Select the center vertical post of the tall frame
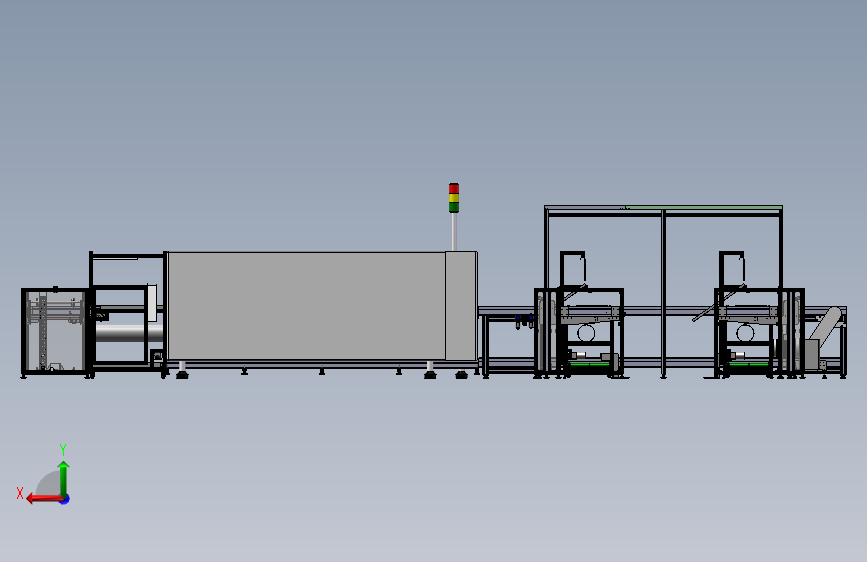The width and height of the screenshot is (867, 562). (664, 293)
